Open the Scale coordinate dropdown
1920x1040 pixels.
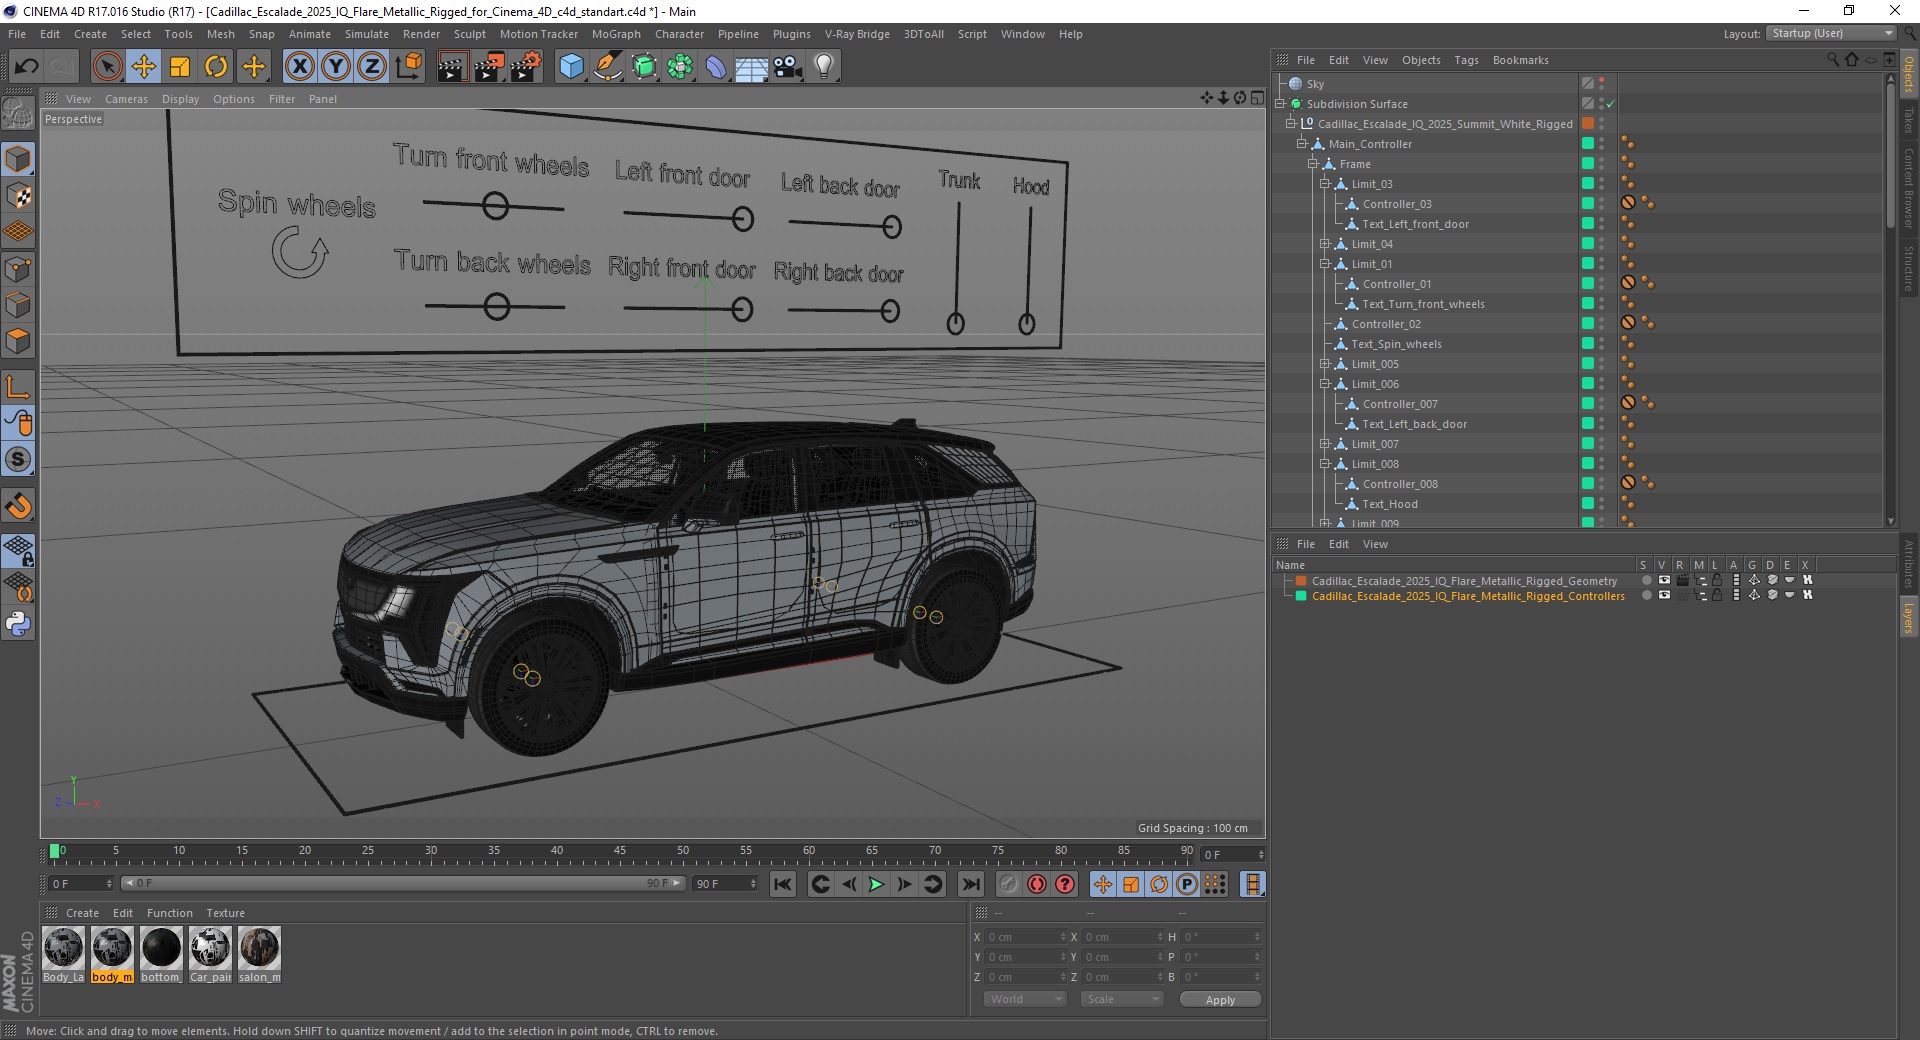pyautogui.click(x=1122, y=999)
